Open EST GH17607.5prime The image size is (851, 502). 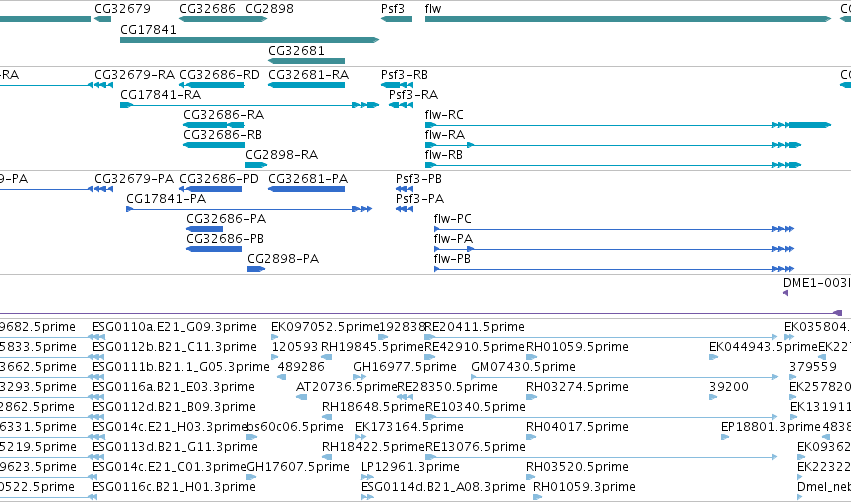(x=298, y=467)
